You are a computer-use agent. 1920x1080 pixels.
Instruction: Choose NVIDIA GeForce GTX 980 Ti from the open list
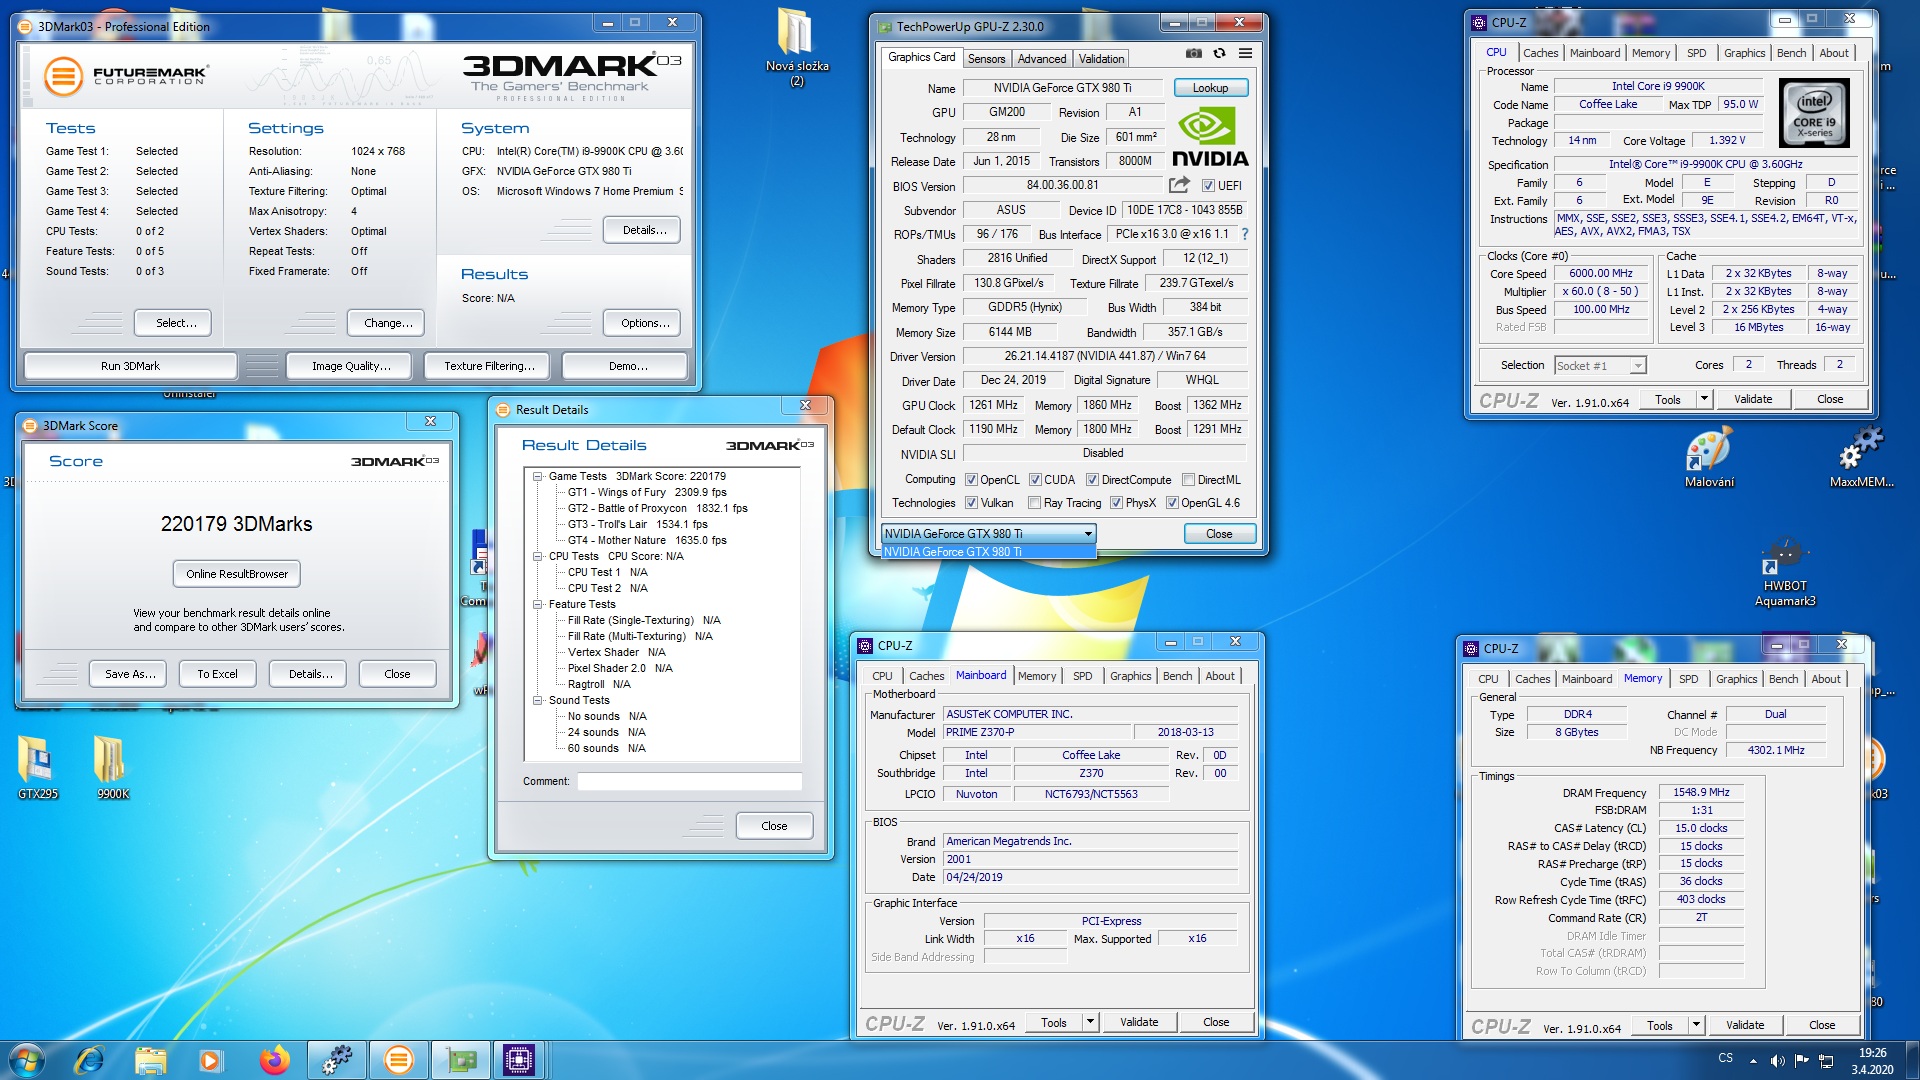click(988, 552)
